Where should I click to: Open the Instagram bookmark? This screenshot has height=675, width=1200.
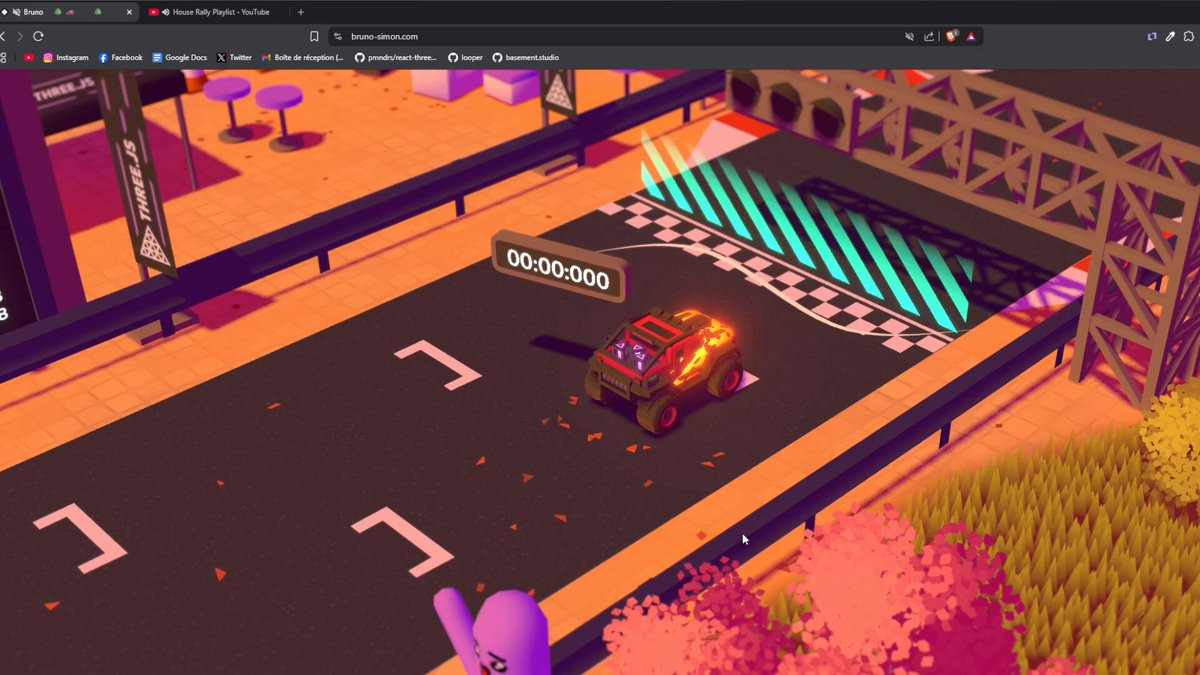pos(66,58)
